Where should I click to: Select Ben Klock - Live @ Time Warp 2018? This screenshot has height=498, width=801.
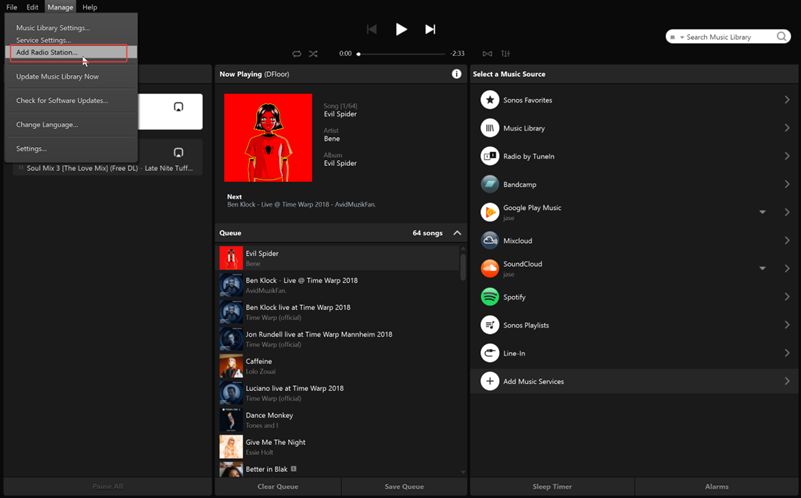338,285
